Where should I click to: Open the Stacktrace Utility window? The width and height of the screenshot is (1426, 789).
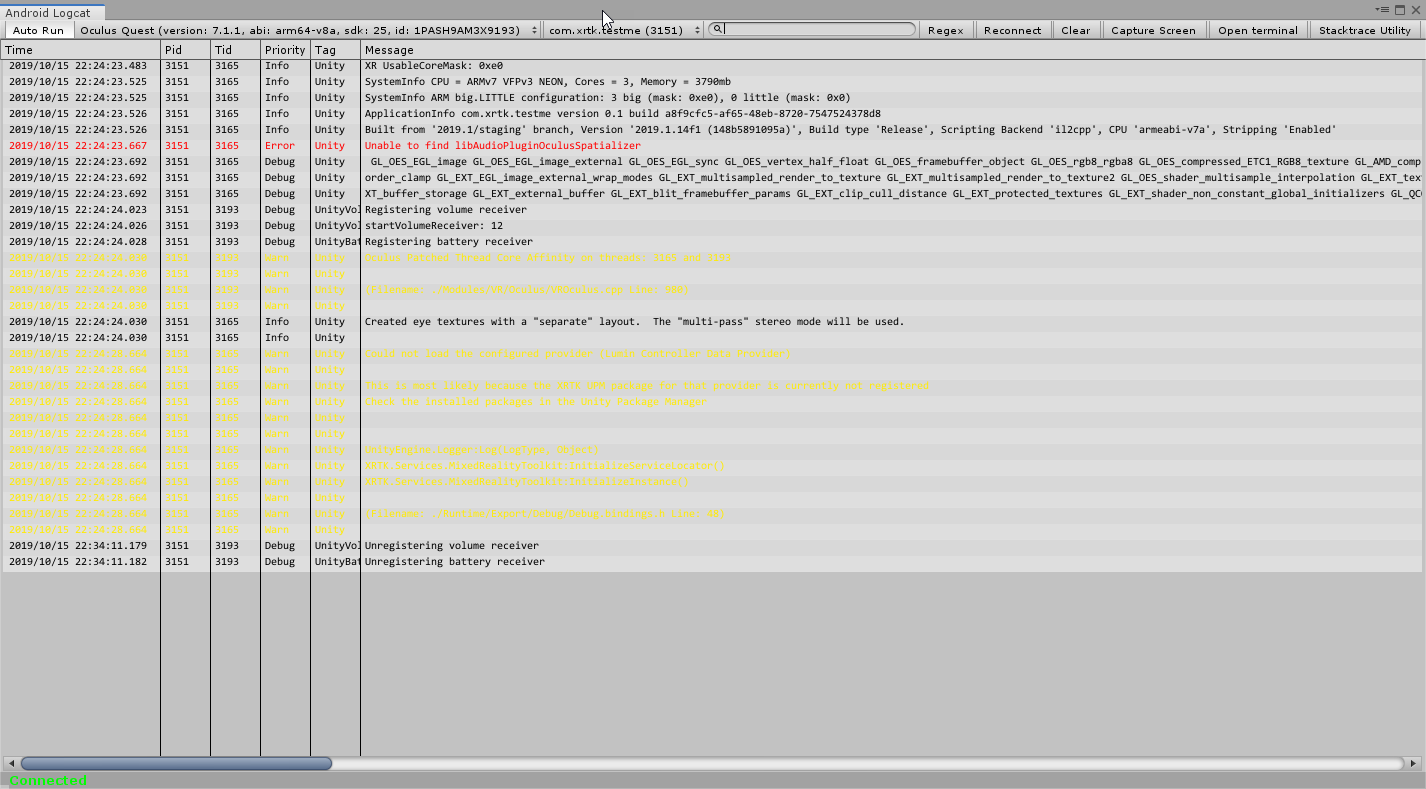pyautogui.click(x=1364, y=30)
